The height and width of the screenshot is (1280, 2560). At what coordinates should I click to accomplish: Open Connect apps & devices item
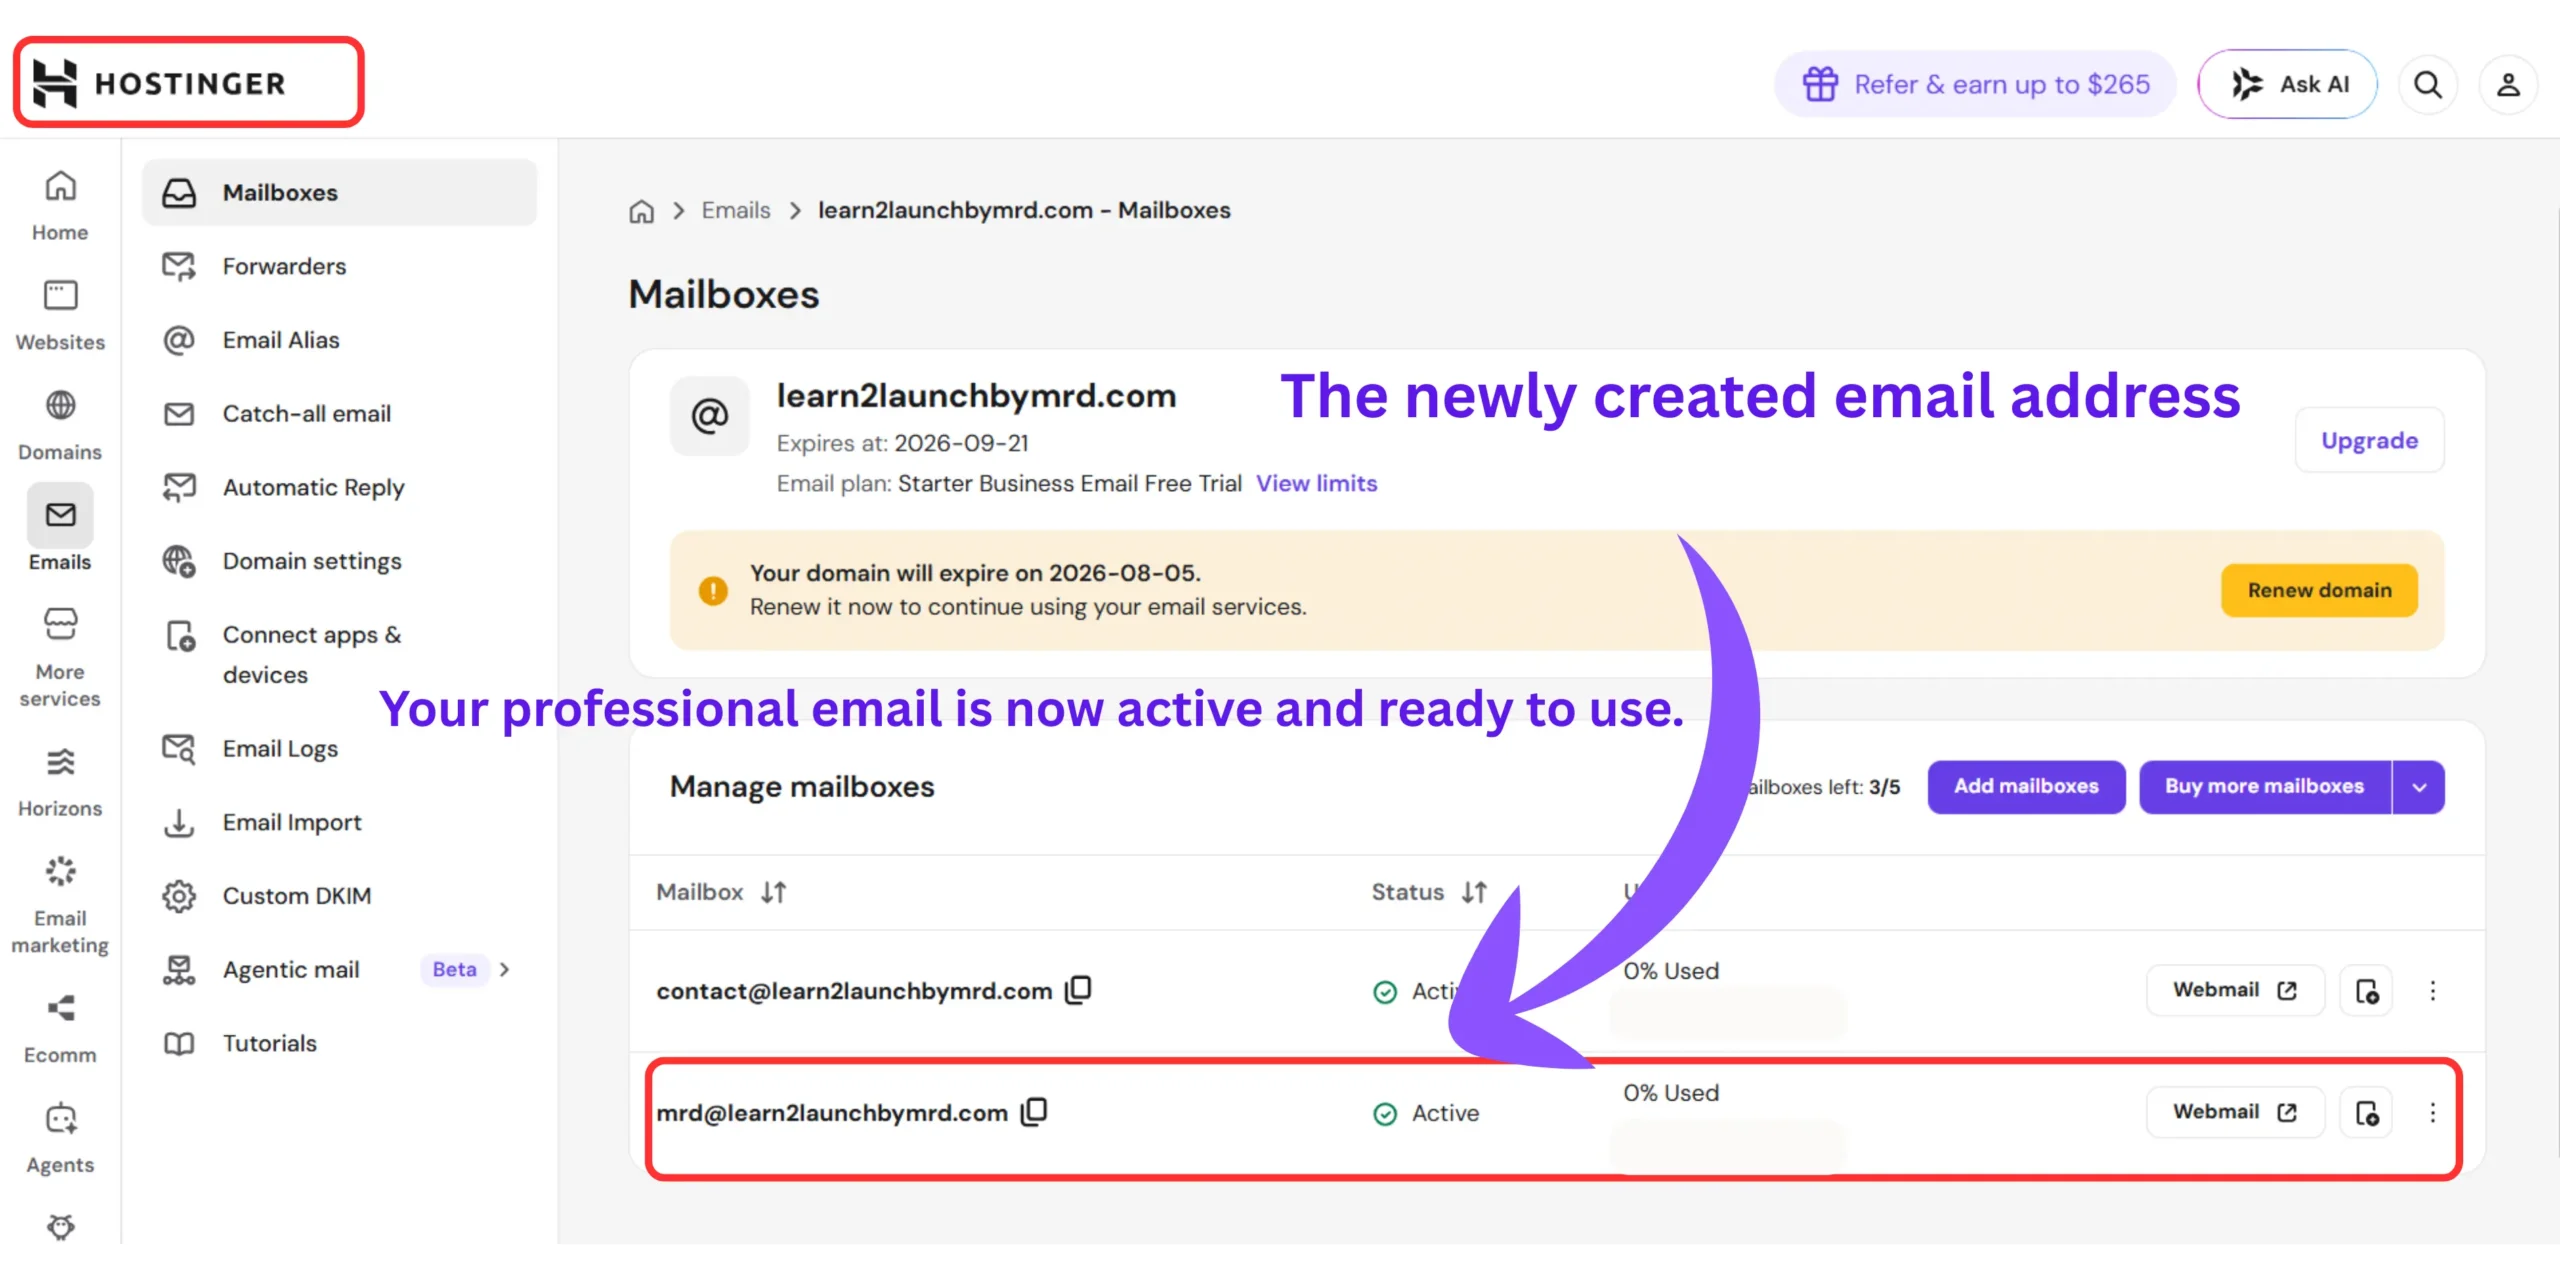point(339,654)
